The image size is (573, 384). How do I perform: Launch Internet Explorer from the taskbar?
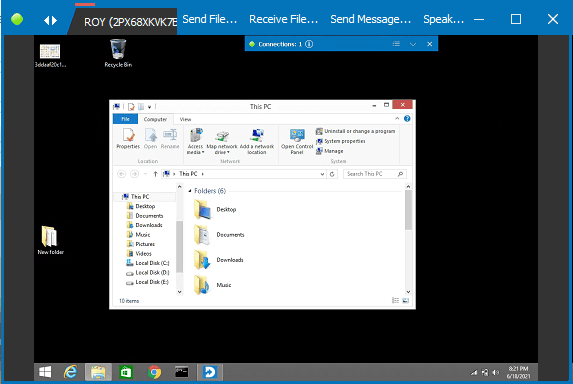pyautogui.click(x=71, y=372)
